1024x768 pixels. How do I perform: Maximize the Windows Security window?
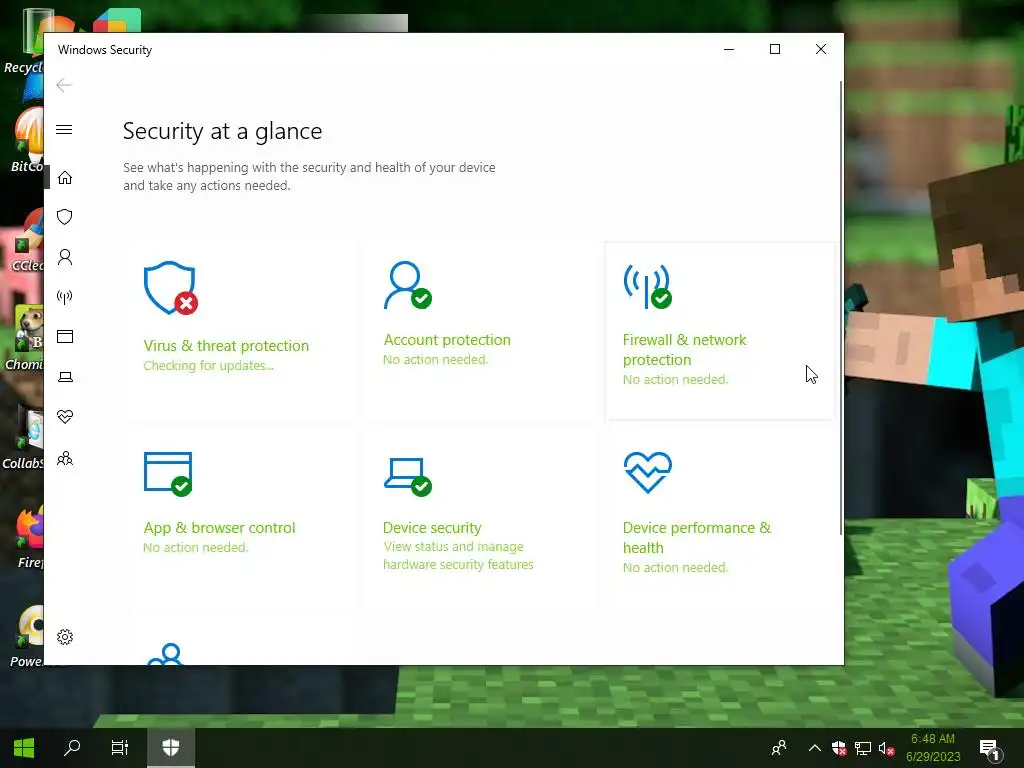coord(775,49)
